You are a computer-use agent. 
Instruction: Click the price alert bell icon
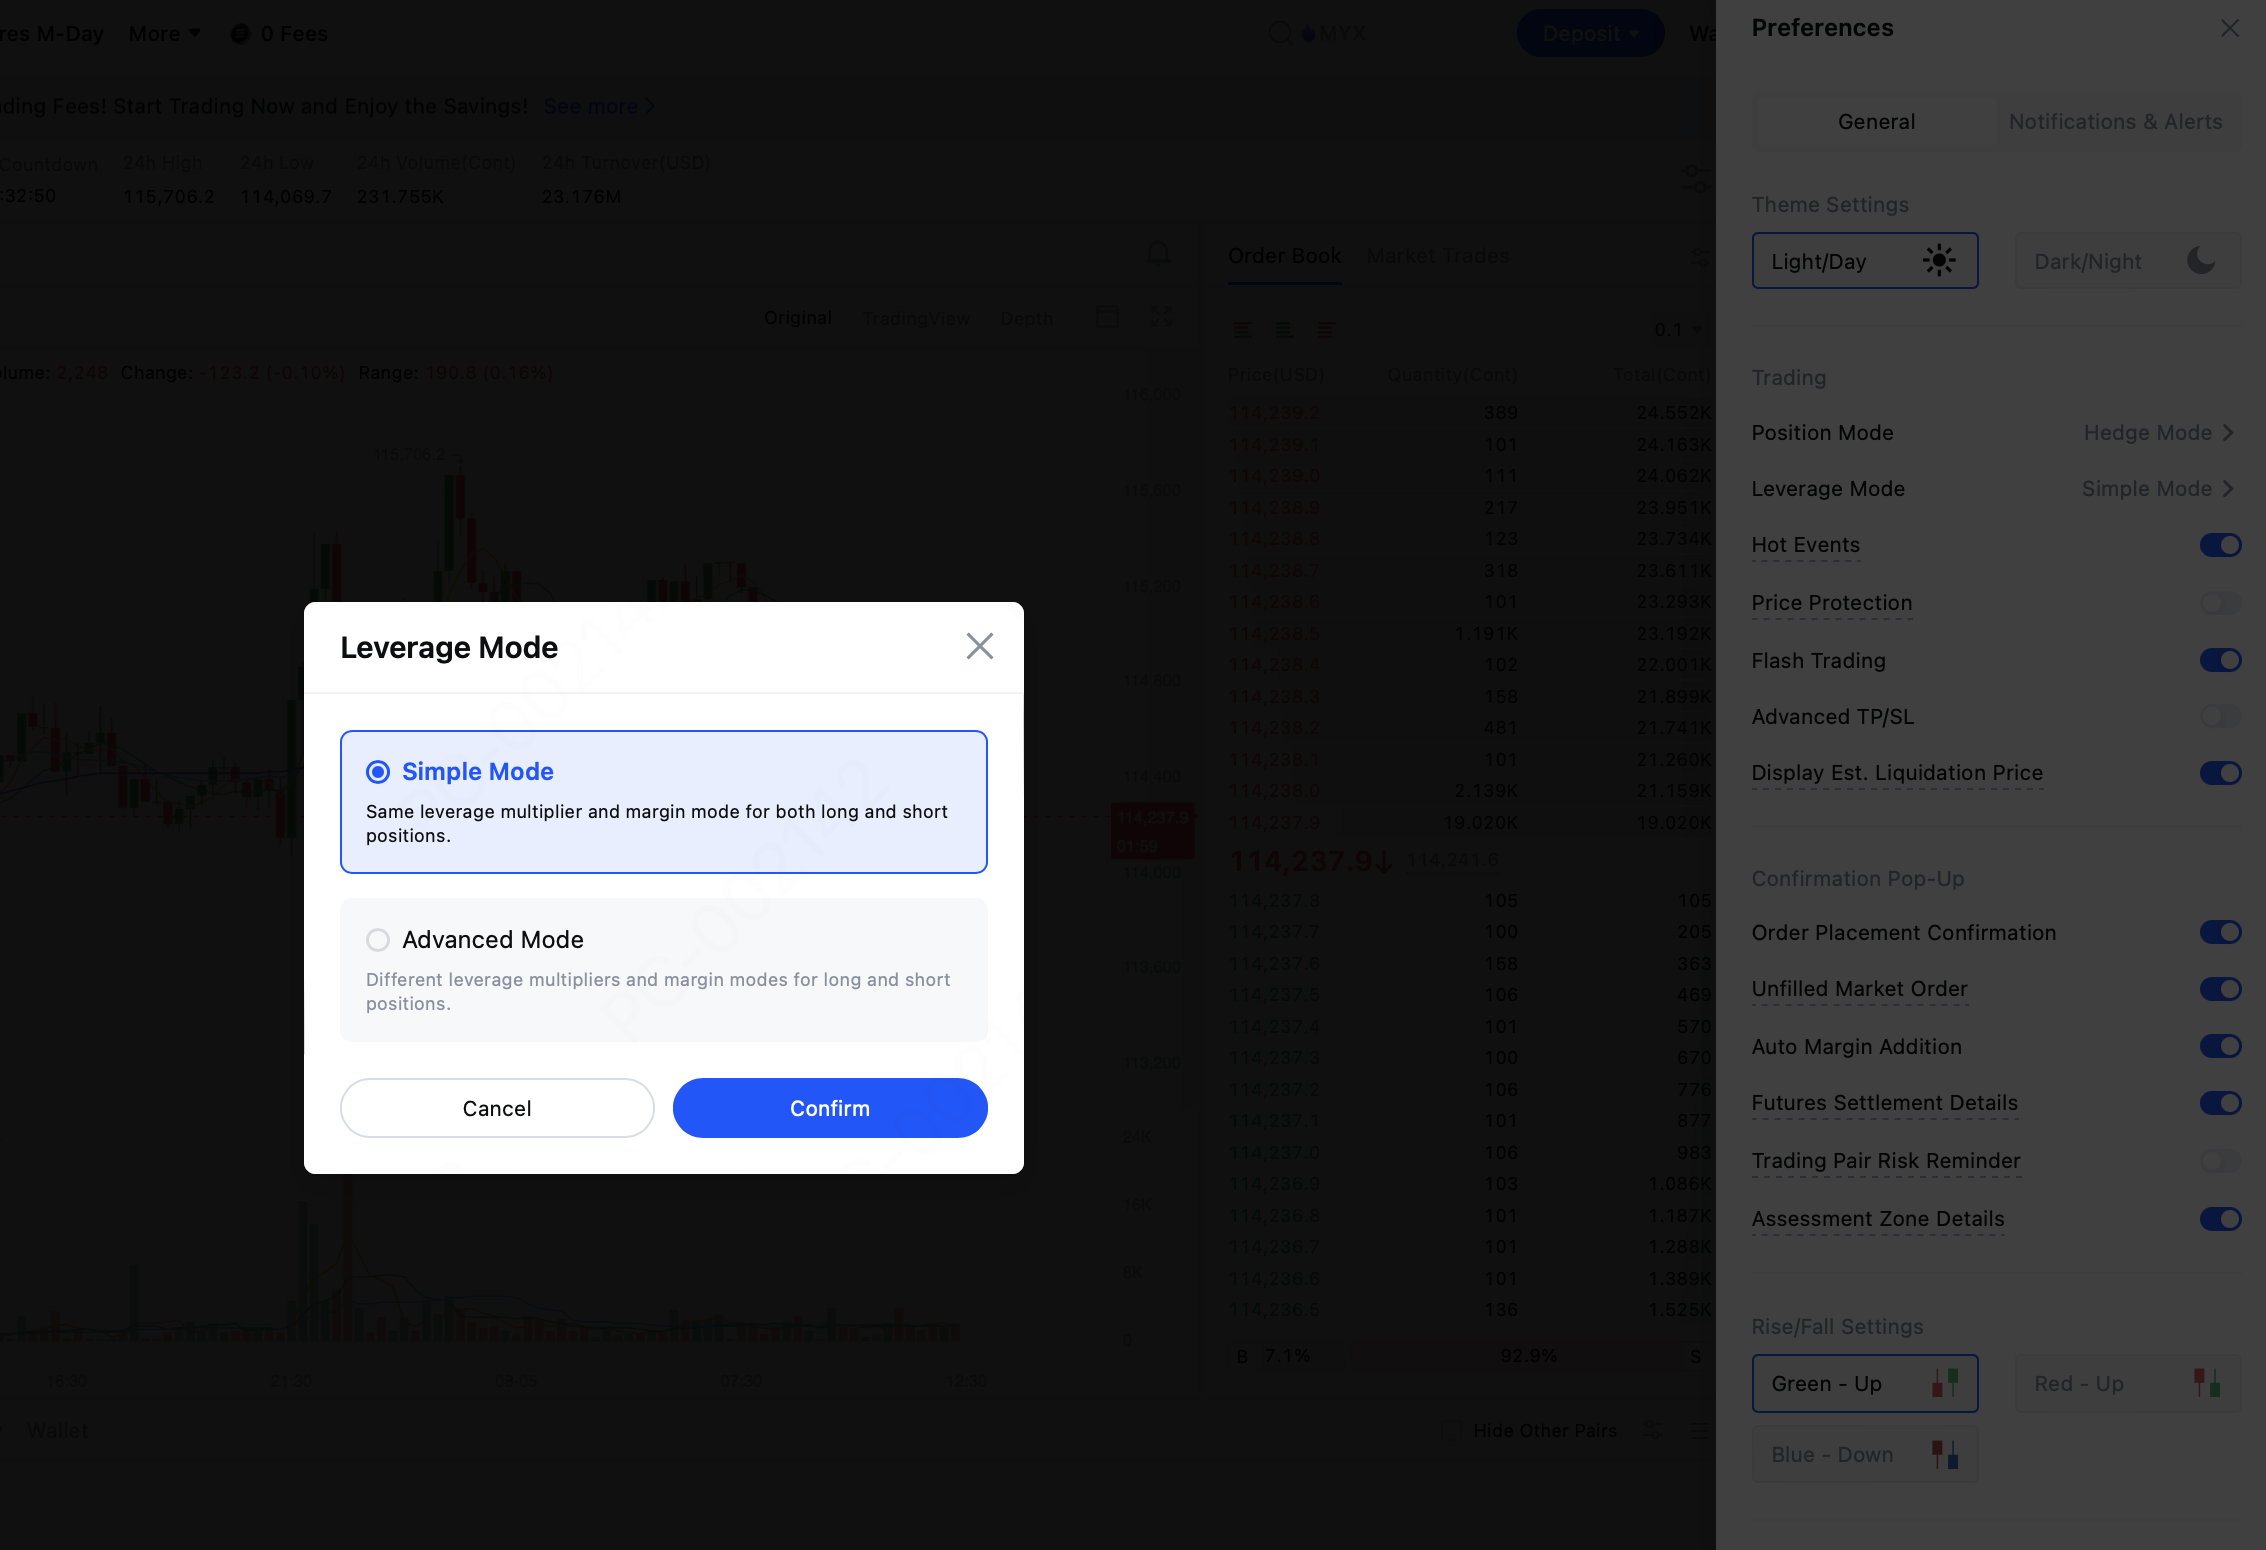(1158, 254)
